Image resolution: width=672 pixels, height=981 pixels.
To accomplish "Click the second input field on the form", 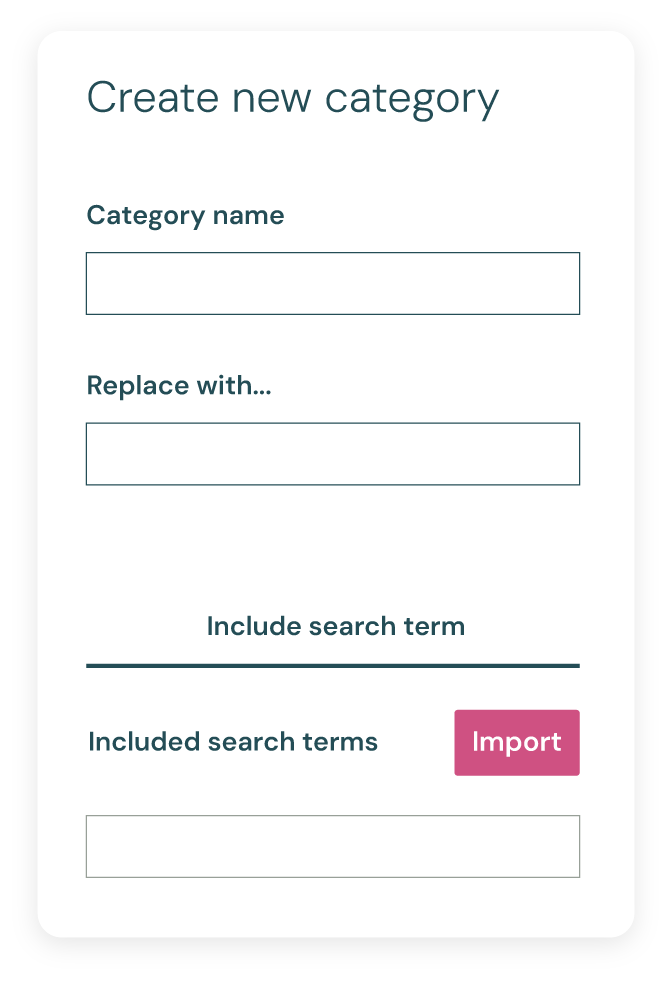I will click(x=333, y=453).
